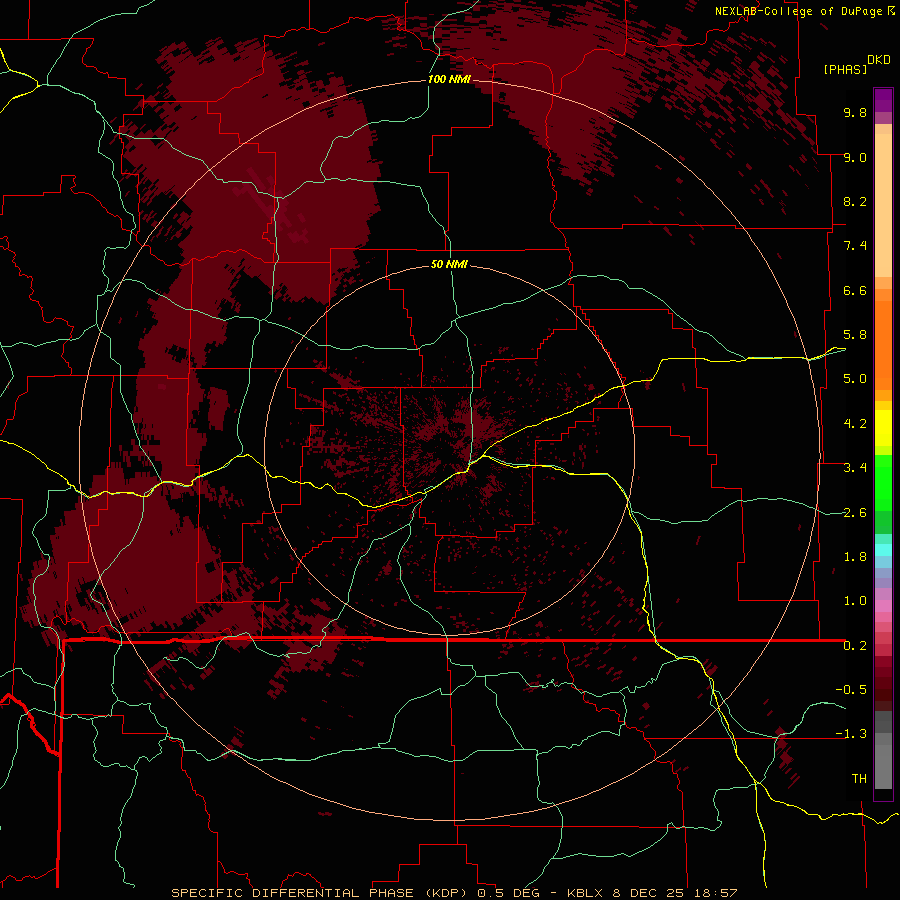Image resolution: width=900 pixels, height=900 pixels.
Task: Click the DKD label above the color scale
Action: click(879, 60)
